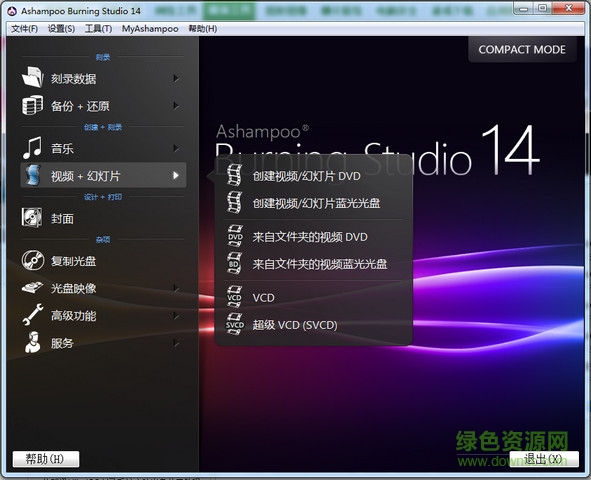591x480 pixels.
Task: Select 创建视频/幻灯片 DVD option
Action: click(x=306, y=176)
